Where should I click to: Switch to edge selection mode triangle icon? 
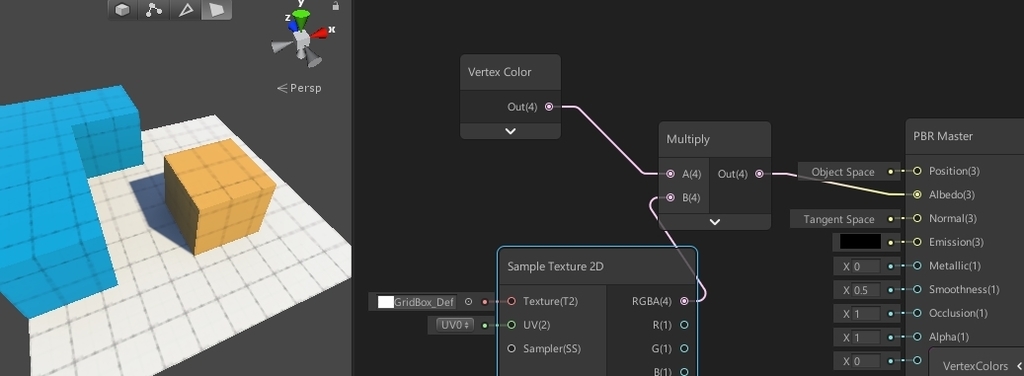(x=185, y=10)
